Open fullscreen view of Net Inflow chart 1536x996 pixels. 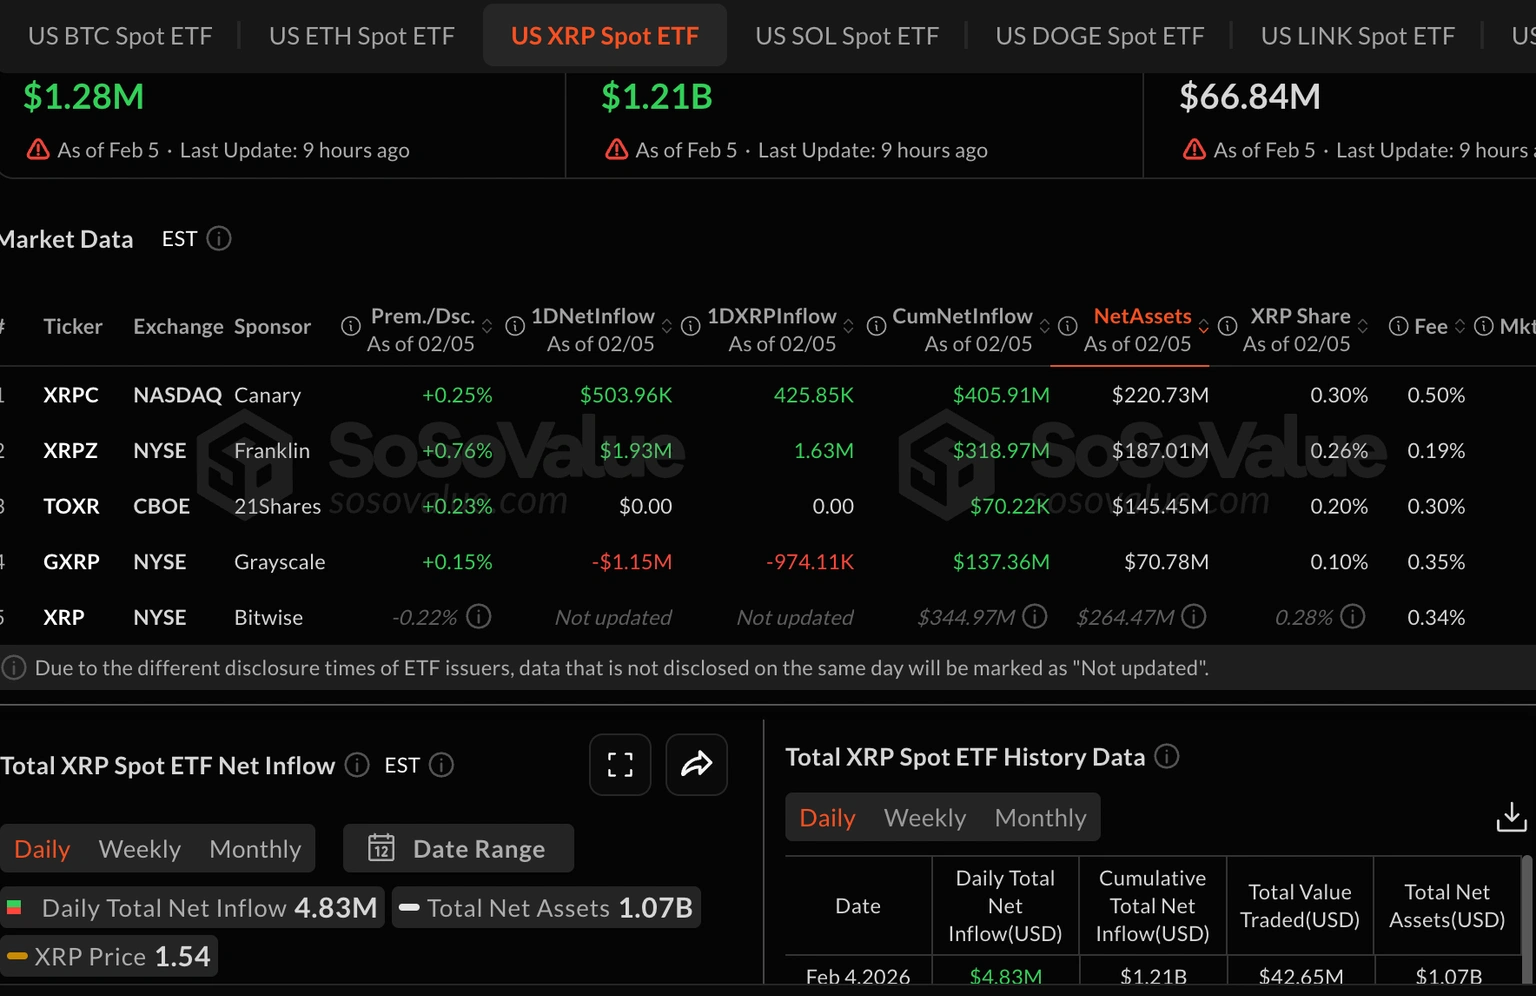coord(620,765)
